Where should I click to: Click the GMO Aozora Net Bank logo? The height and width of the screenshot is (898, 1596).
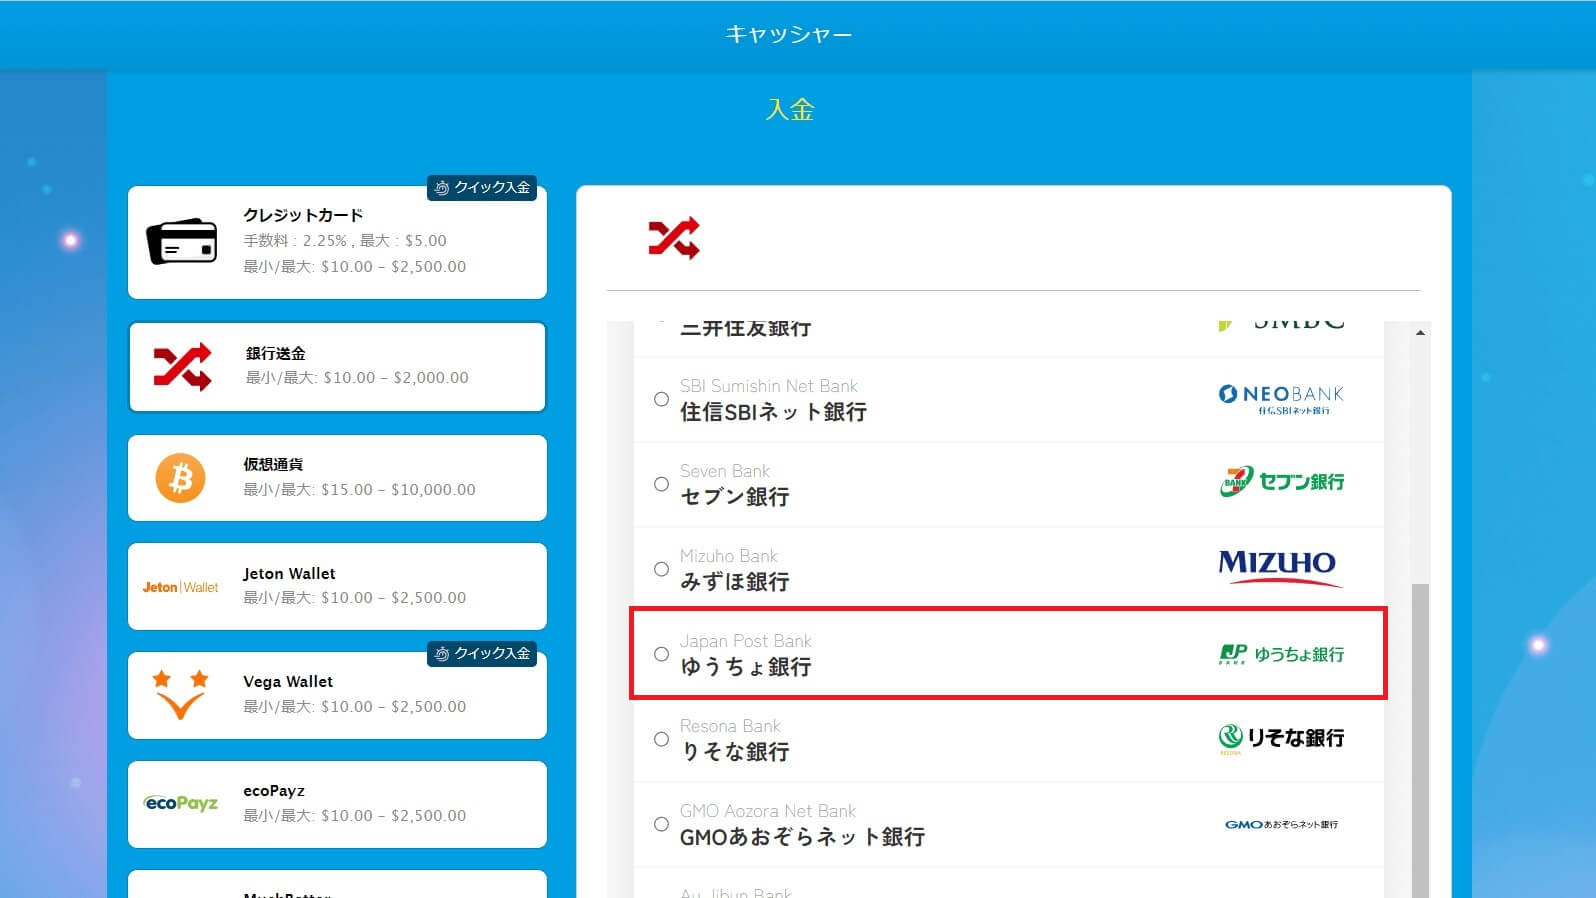coord(1281,824)
